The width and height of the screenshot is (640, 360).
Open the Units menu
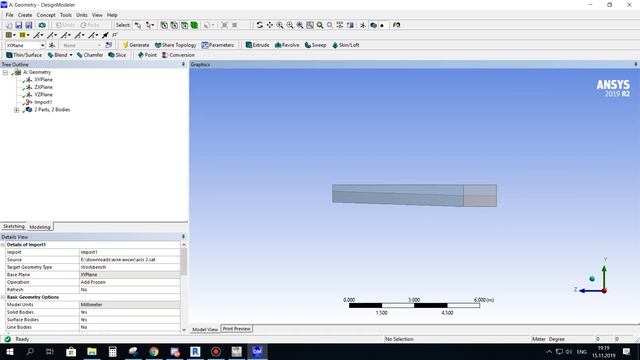pos(82,15)
